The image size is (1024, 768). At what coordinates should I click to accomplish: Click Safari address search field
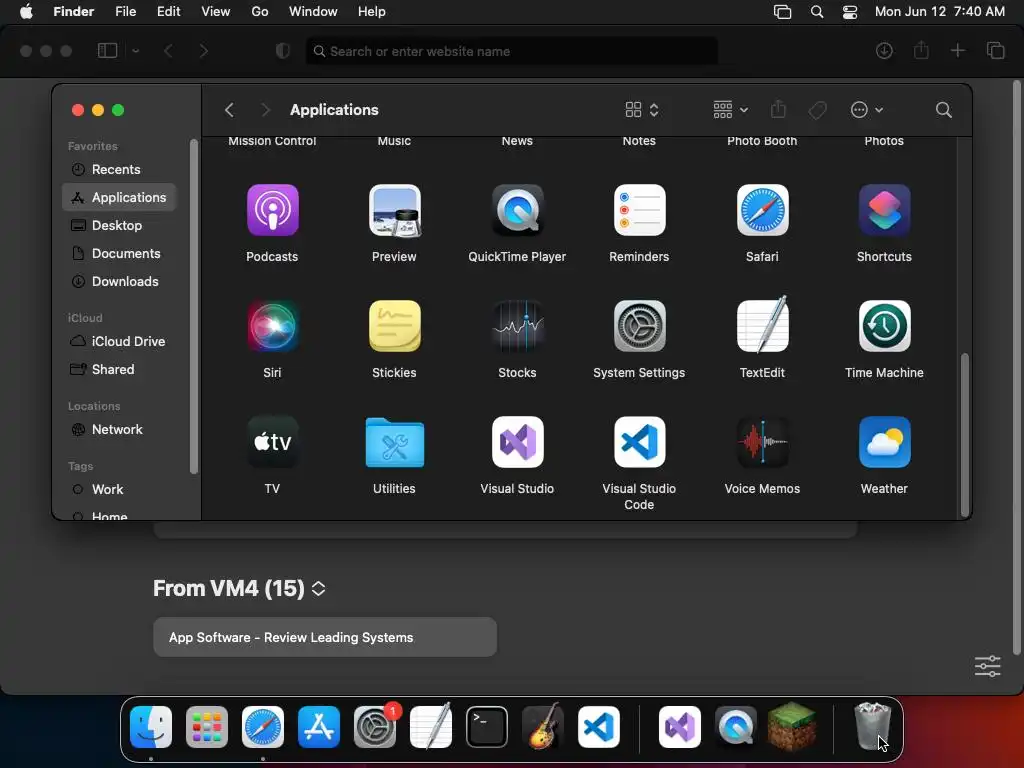point(512,51)
